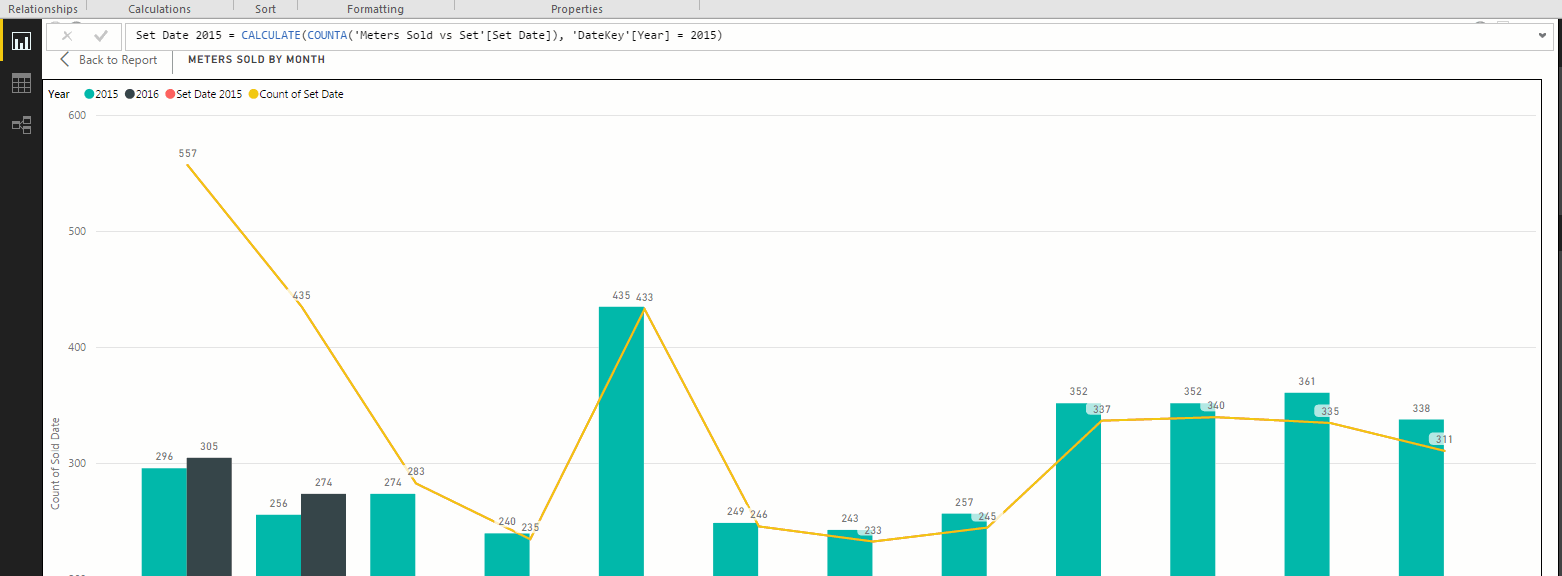Viewport: 1562px width, 576px height.
Task: Commit formula with checkmark icon
Action: 100,36
